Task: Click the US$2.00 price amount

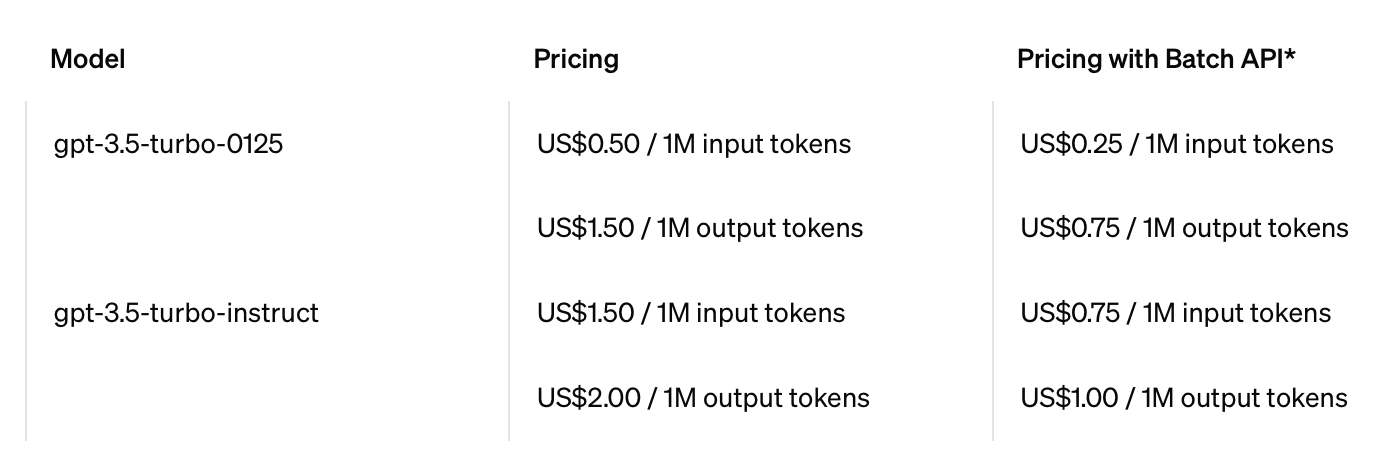Action: click(x=589, y=398)
